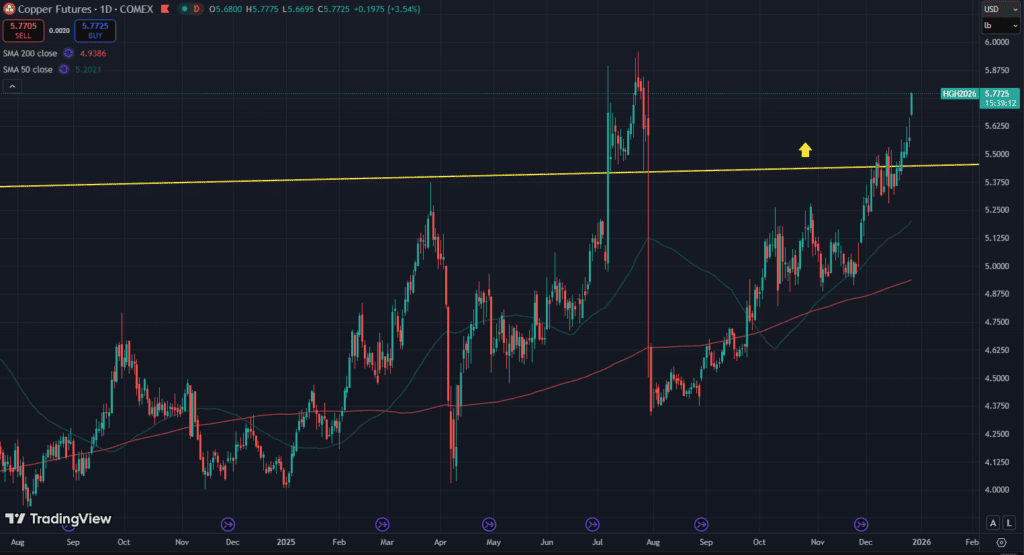
Task: Click the SMA 50 close legend label
Action: [x=26, y=69]
